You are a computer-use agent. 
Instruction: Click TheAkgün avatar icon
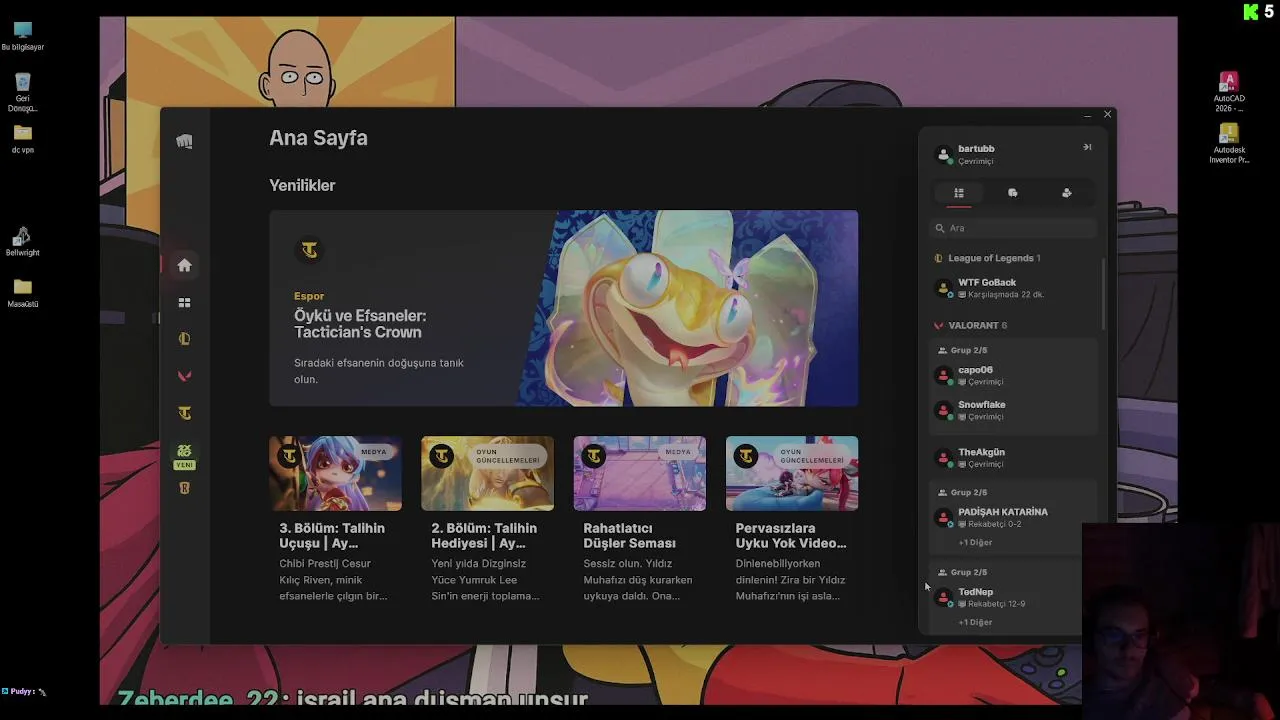pos(943,458)
